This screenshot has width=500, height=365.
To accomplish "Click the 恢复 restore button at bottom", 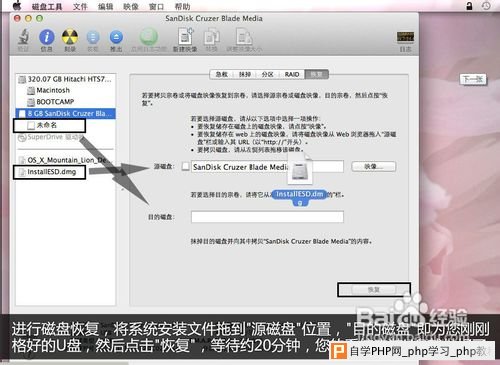I will (374, 290).
